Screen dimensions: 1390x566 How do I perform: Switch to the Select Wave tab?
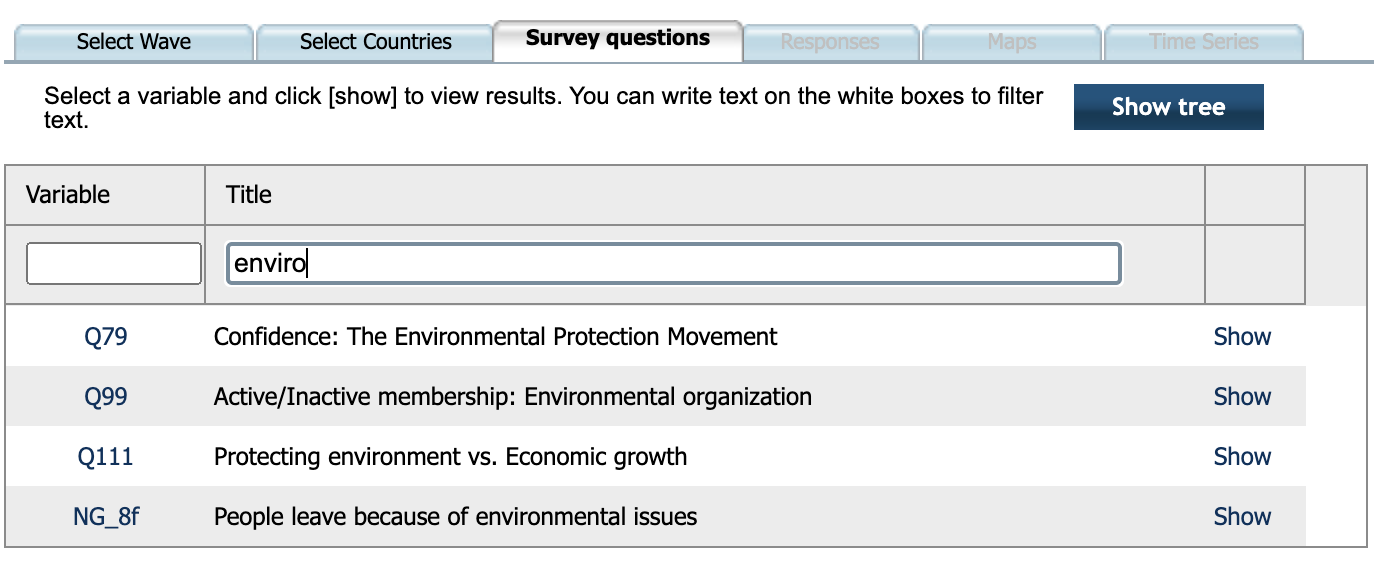(133, 42)
